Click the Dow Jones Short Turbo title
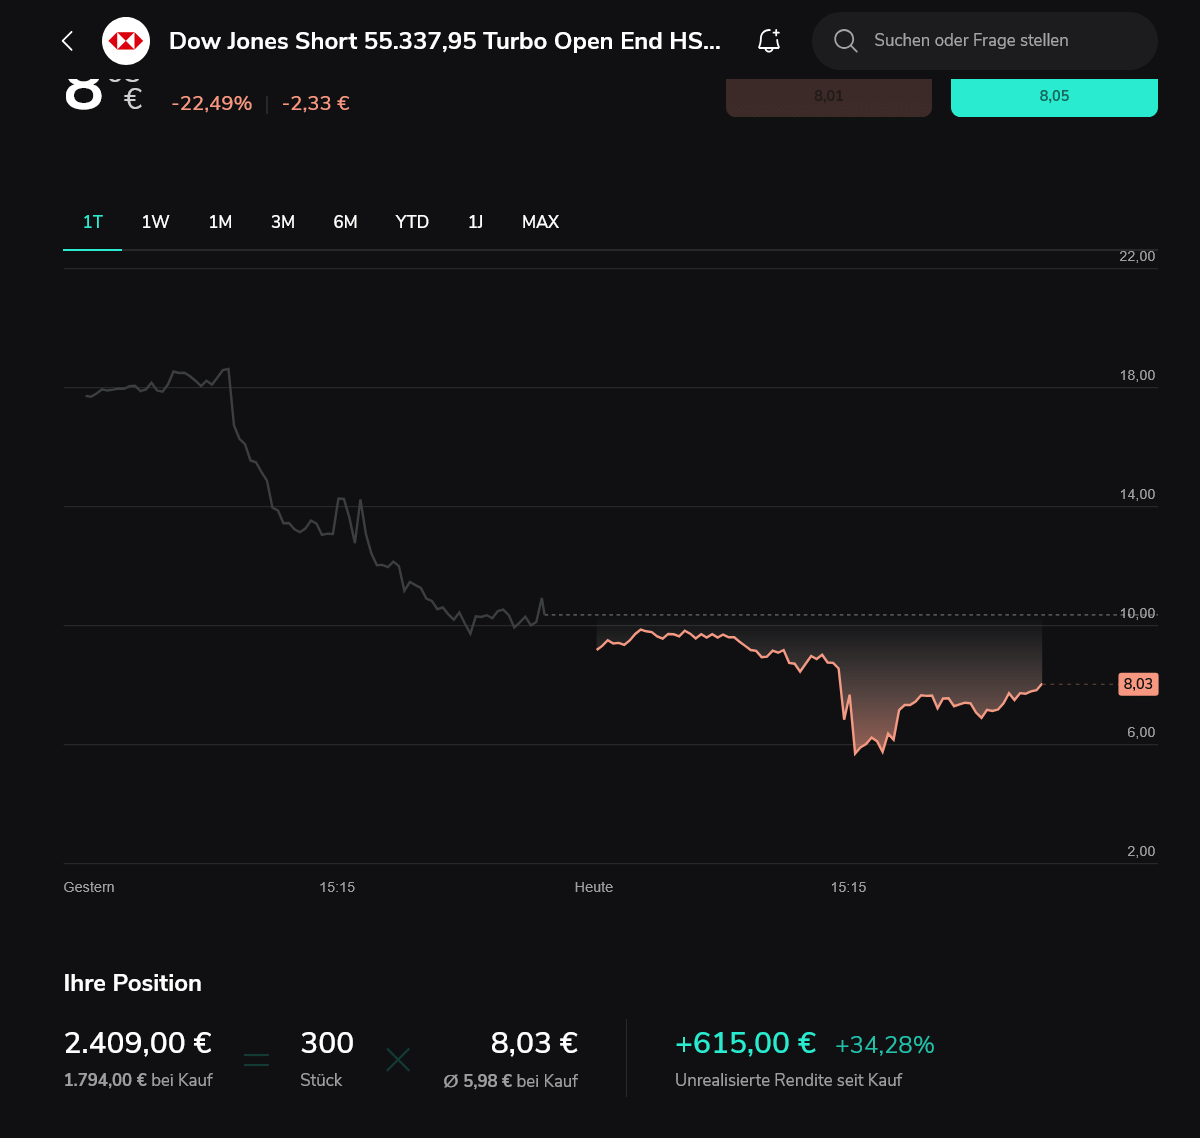 (x=444, y=41)
